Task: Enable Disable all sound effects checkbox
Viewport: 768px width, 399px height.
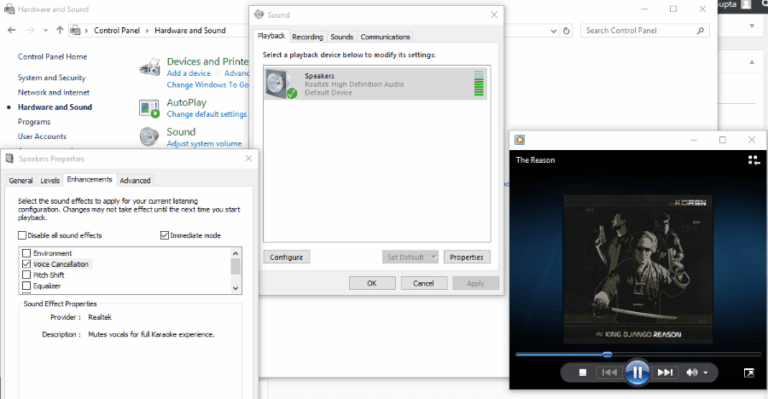Action: tap(22, 235)
